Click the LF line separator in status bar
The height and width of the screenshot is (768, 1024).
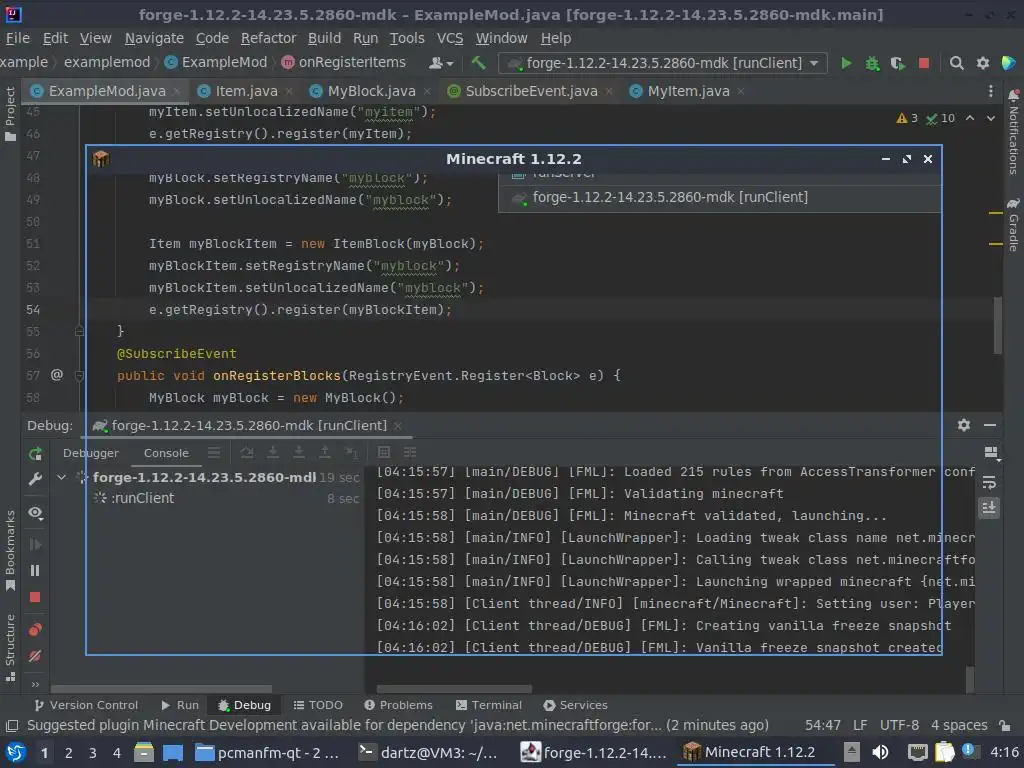[859, 725]
